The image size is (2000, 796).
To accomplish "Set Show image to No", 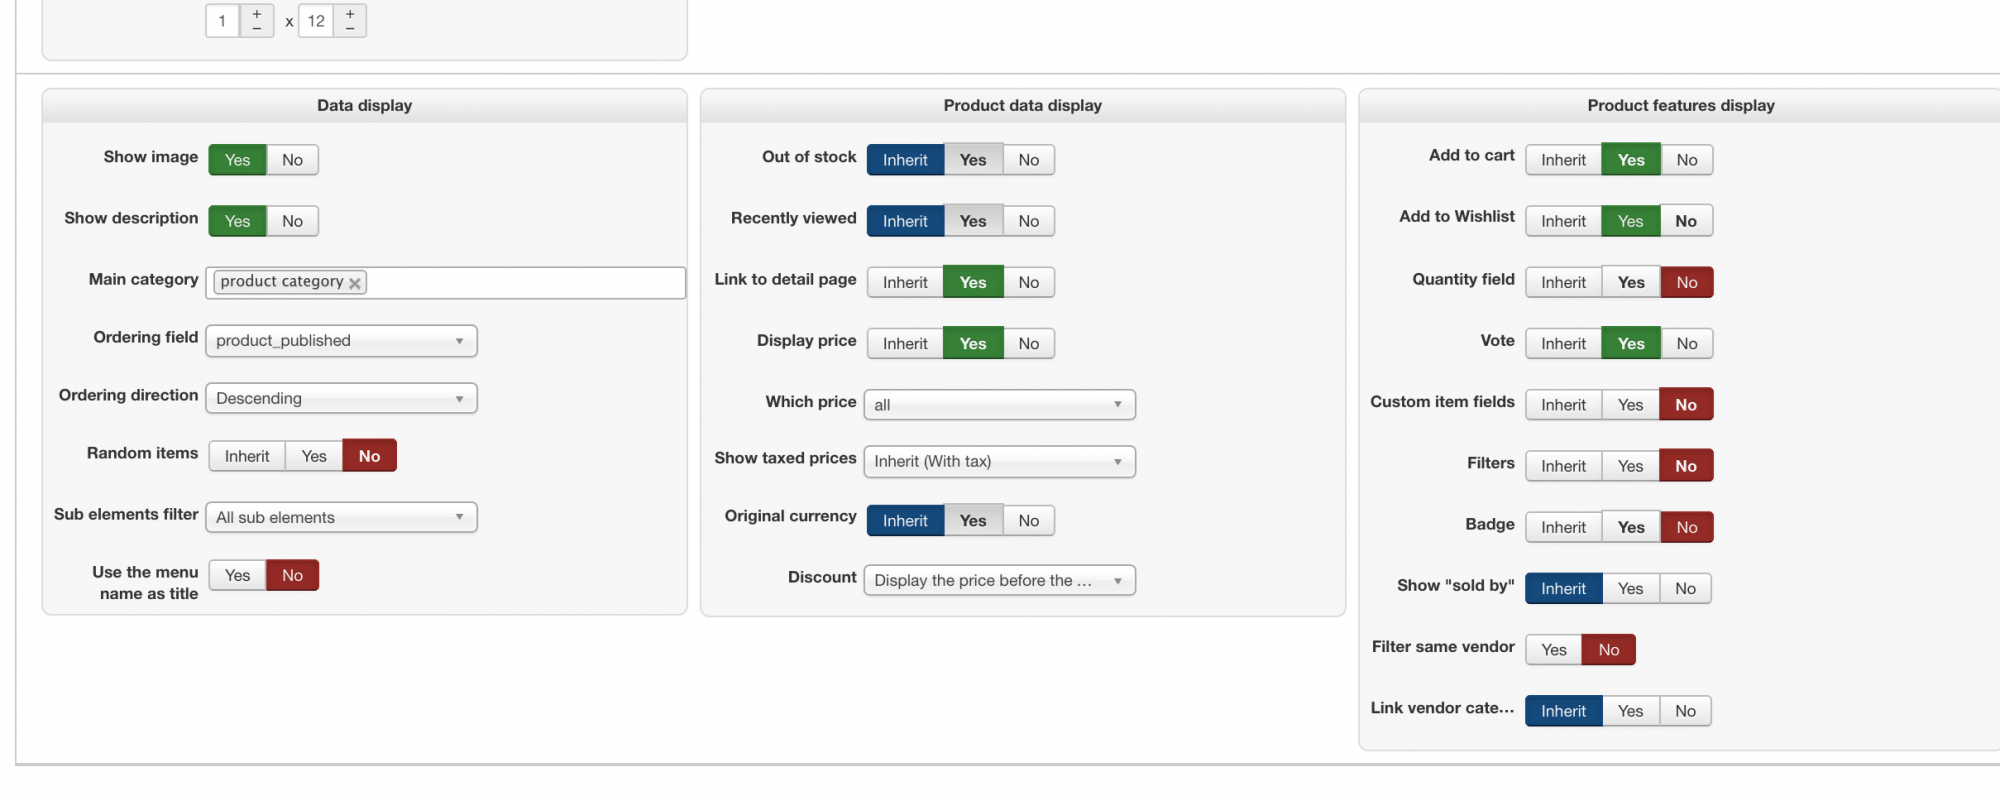I will coord(292,160).
